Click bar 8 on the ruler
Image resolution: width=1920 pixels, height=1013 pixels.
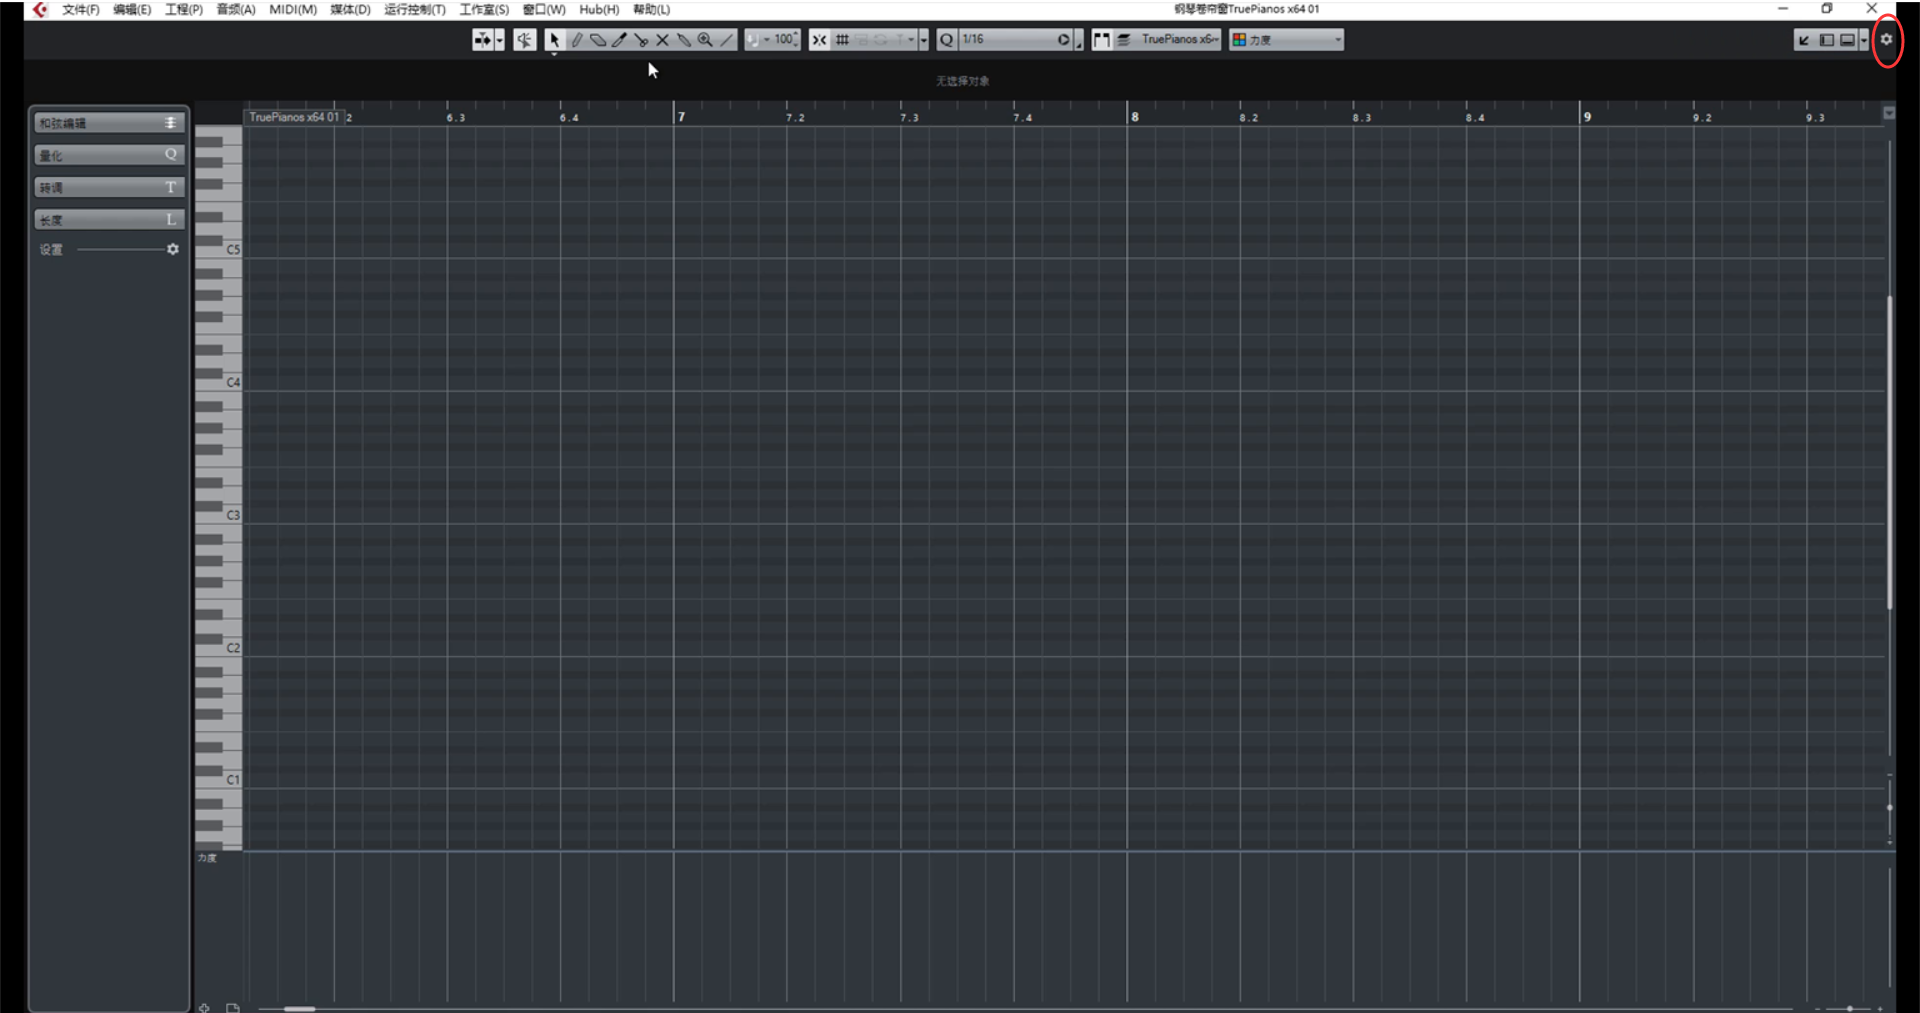1134,116
